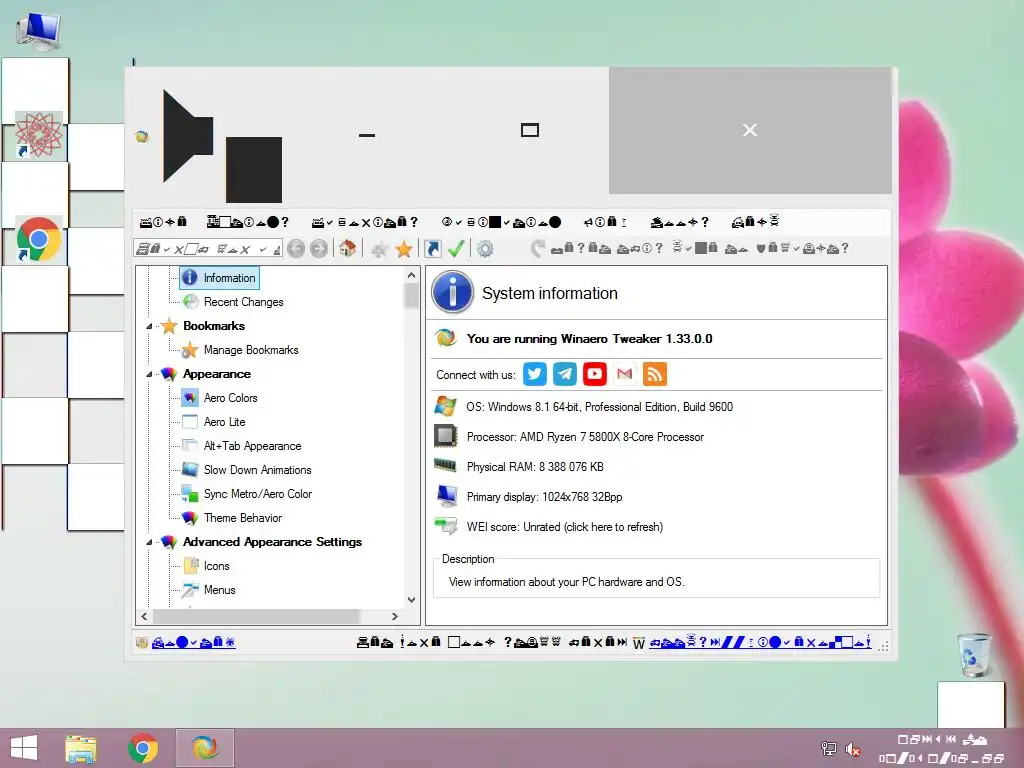Click the blue link at status bar left
Viewport: 1024px width, 768px height.
[193, 643]
